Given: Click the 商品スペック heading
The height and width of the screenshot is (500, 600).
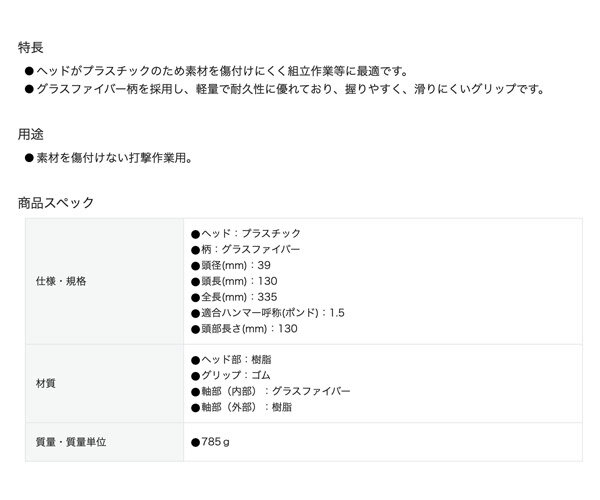Looking at the screenshot, I should (56, 202).
